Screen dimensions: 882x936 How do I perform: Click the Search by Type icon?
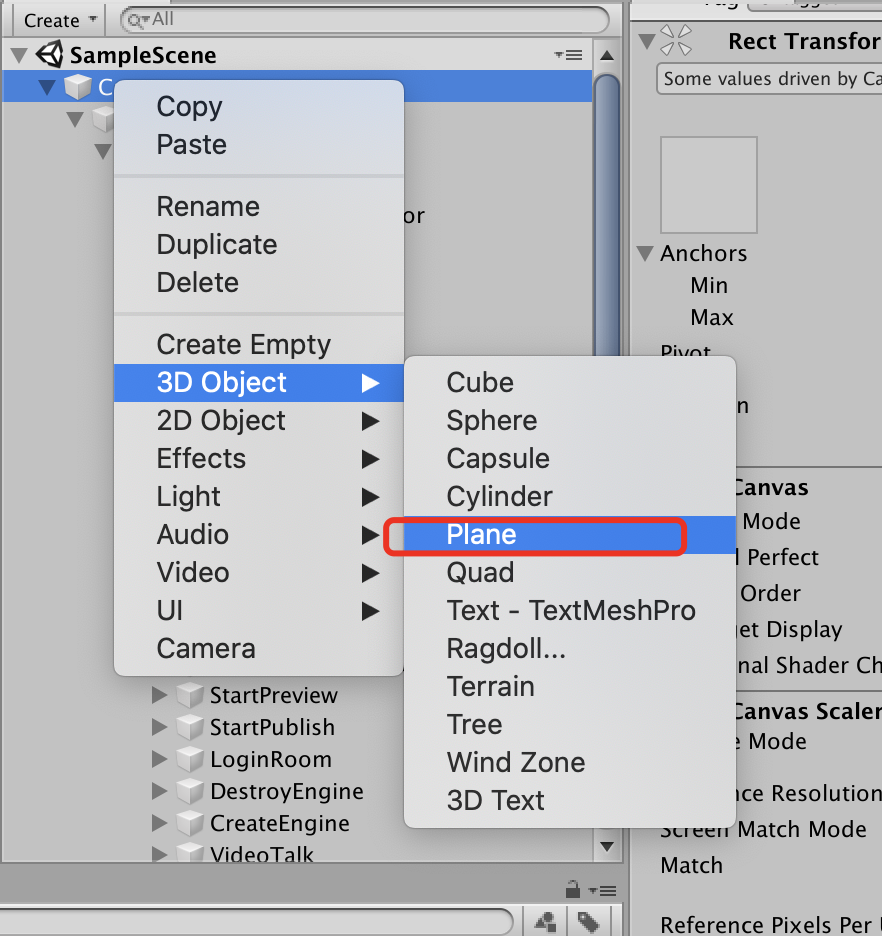pyautogui.click(x=546, y=921)
